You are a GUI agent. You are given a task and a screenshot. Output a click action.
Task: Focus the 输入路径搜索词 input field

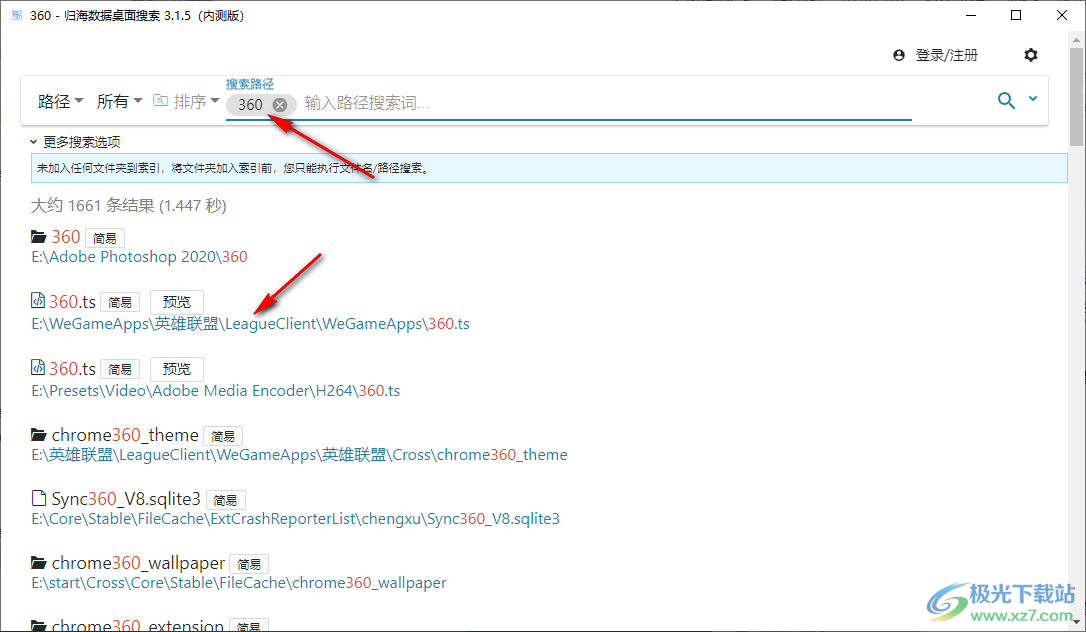[x=607, y=103]
